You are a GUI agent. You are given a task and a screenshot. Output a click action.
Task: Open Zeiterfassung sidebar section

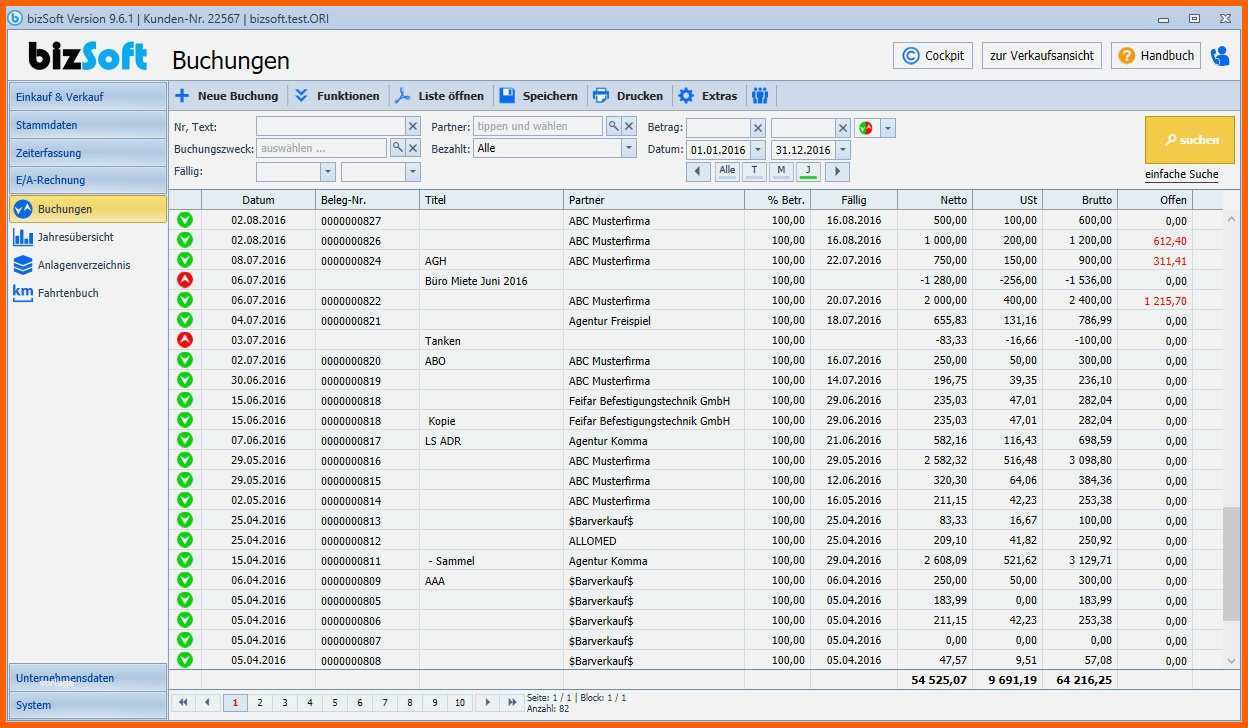coord(88,153)
